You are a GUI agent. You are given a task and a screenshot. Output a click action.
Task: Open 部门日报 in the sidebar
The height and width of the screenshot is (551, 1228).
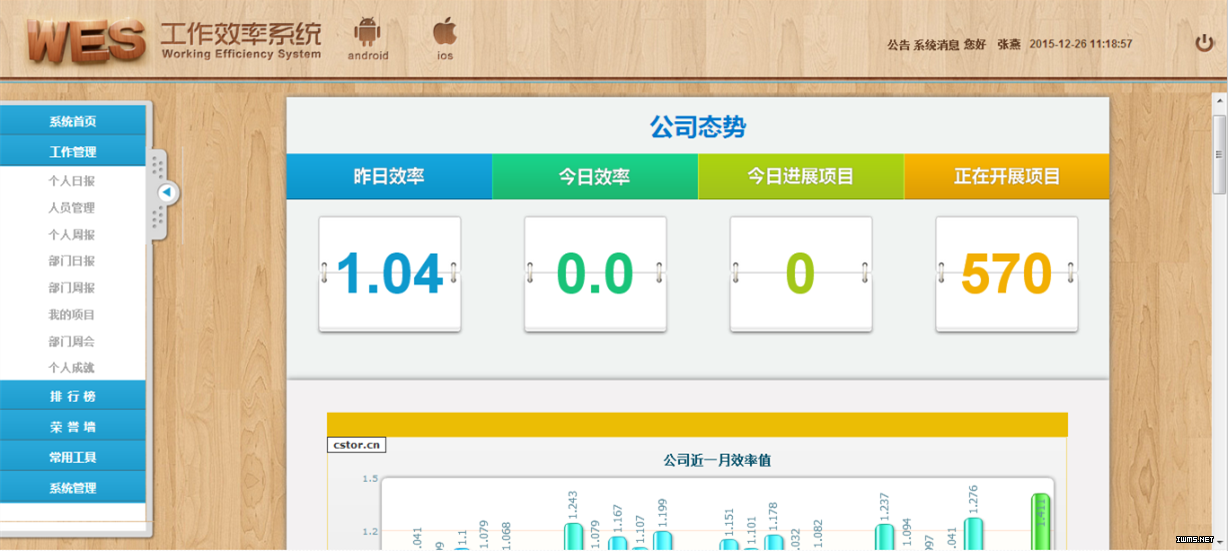tap(72, 261)
